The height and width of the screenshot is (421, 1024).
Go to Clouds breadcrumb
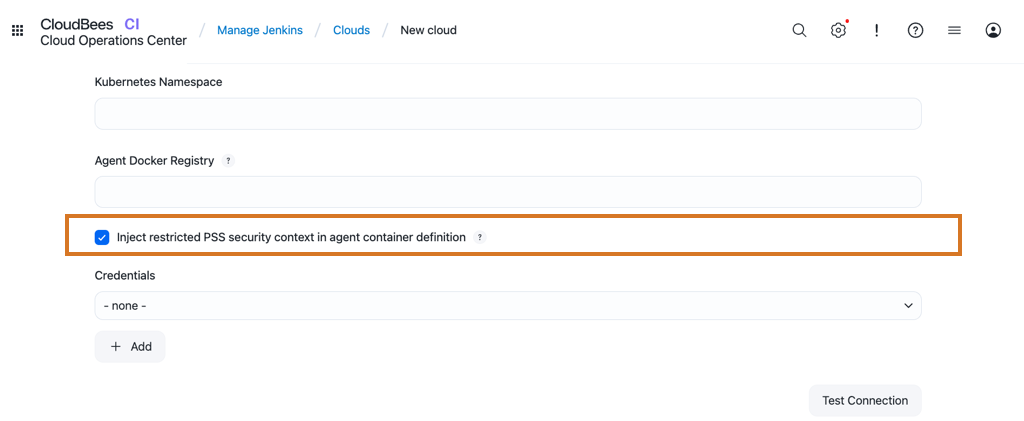tap(351, 31)
